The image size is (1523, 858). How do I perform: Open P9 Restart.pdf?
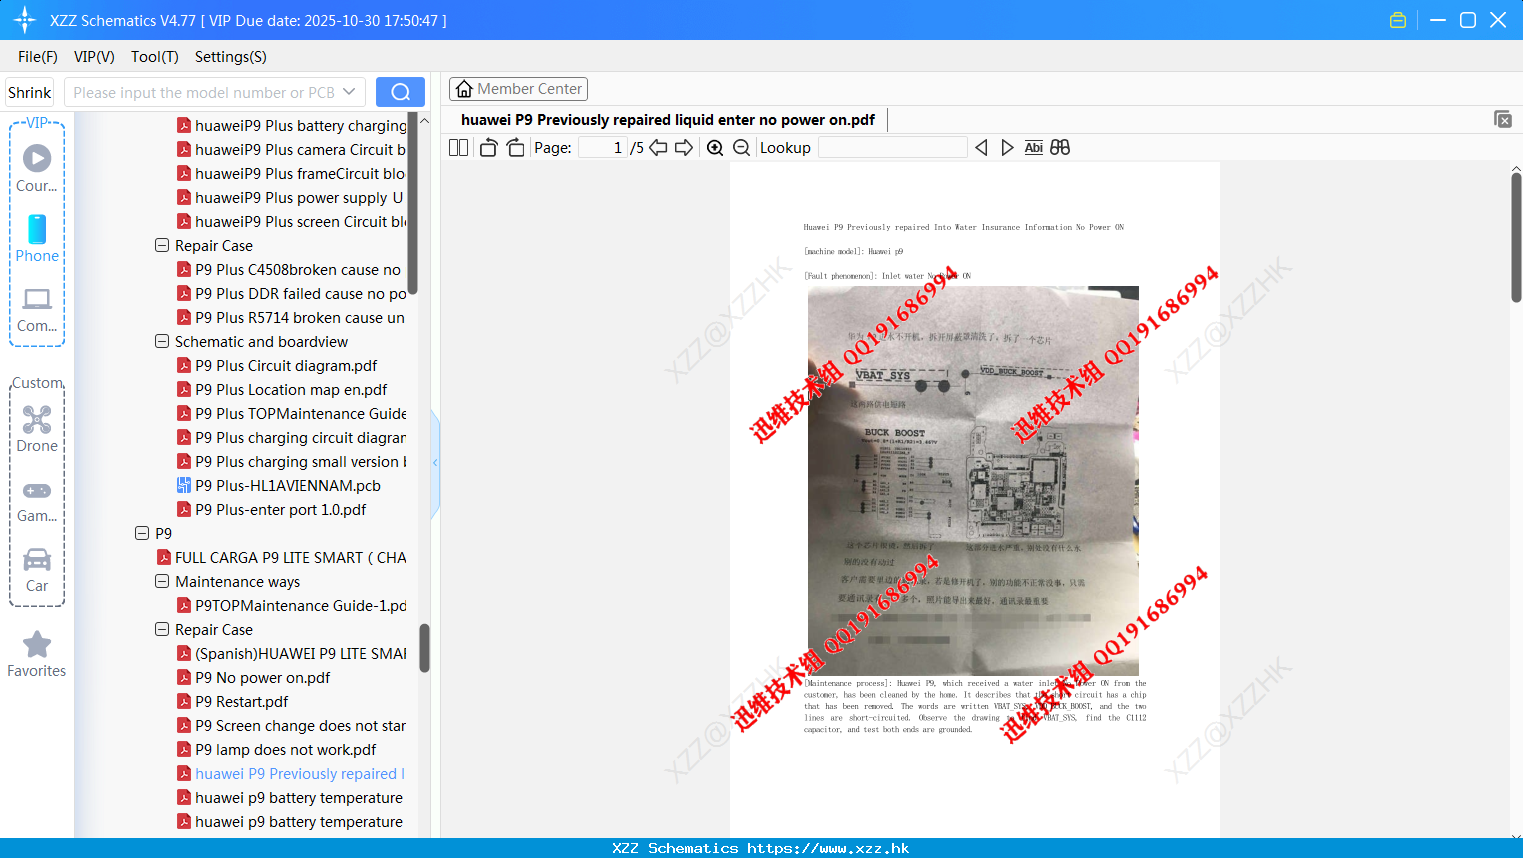[x=242, y=702]
